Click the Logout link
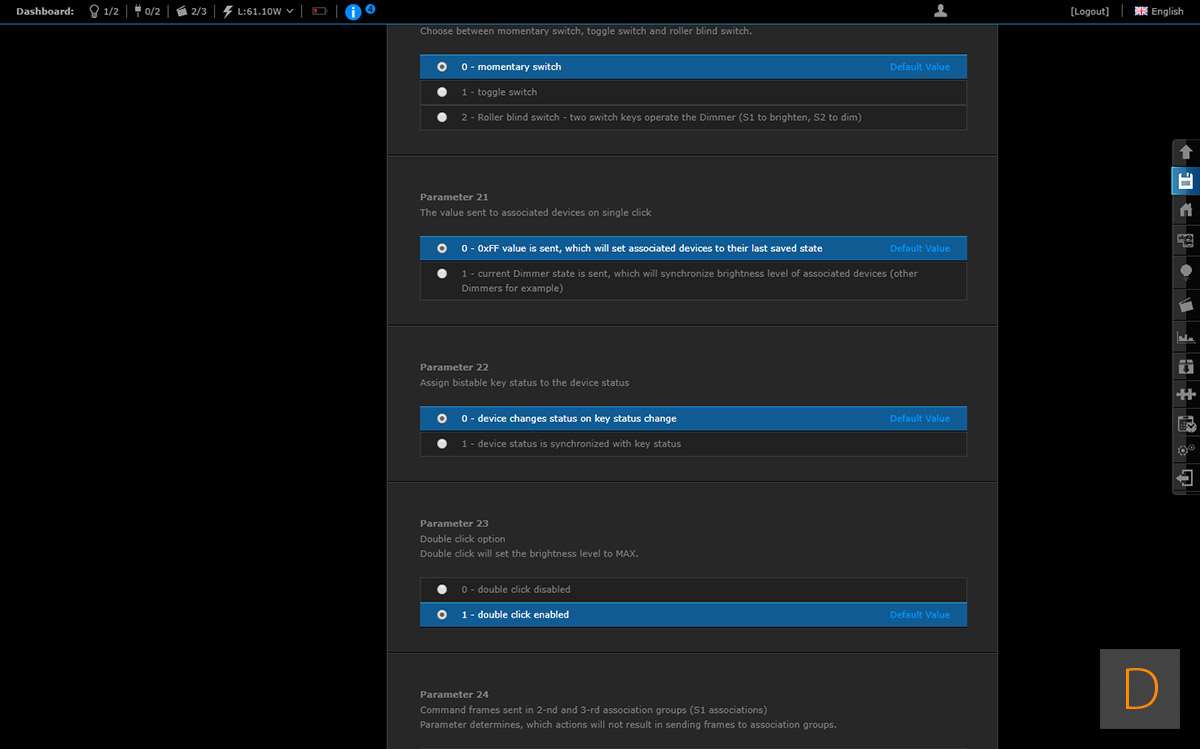The image size is (1200, 749). (1089, 11)
